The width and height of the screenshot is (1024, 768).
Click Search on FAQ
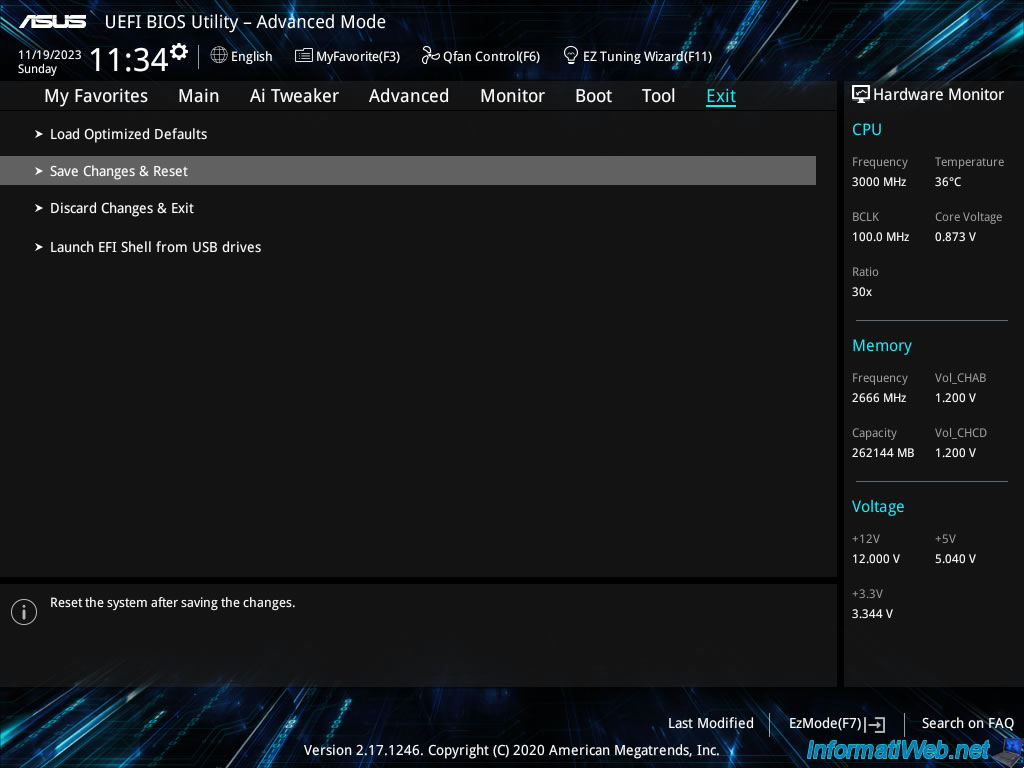[x=967, y=723]
